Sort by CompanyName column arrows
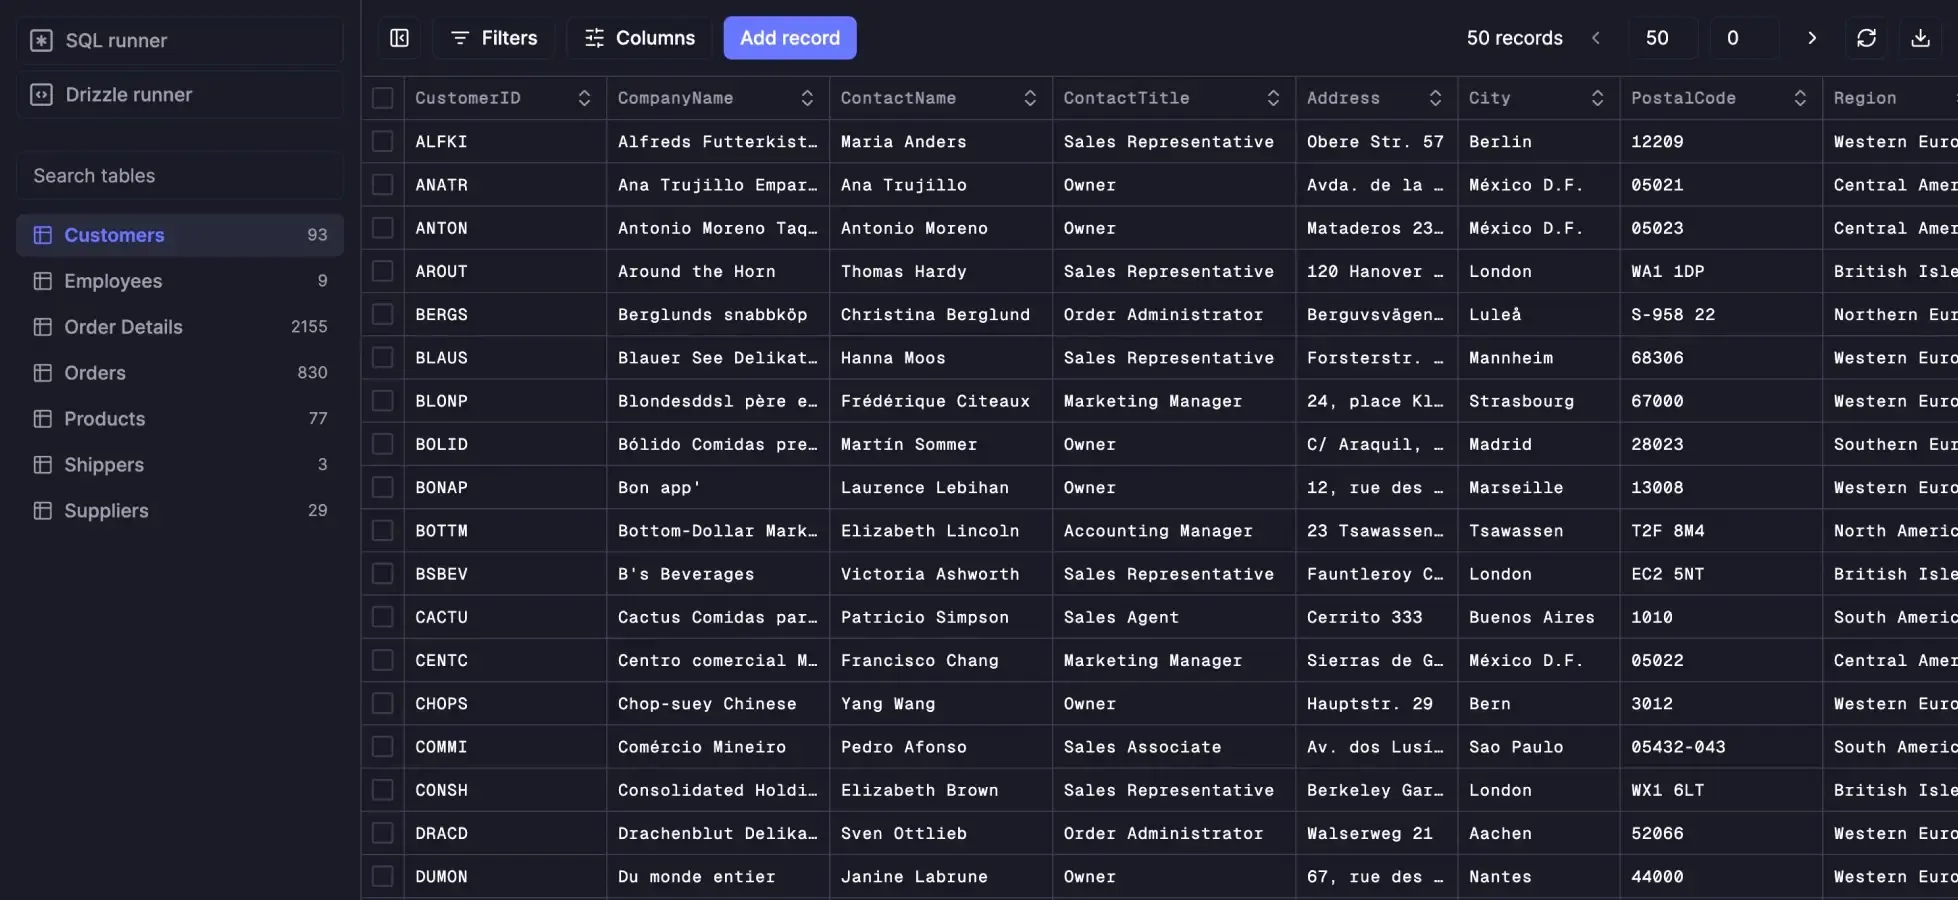This screenshot has height=900, width=1958. pos(807,98)
